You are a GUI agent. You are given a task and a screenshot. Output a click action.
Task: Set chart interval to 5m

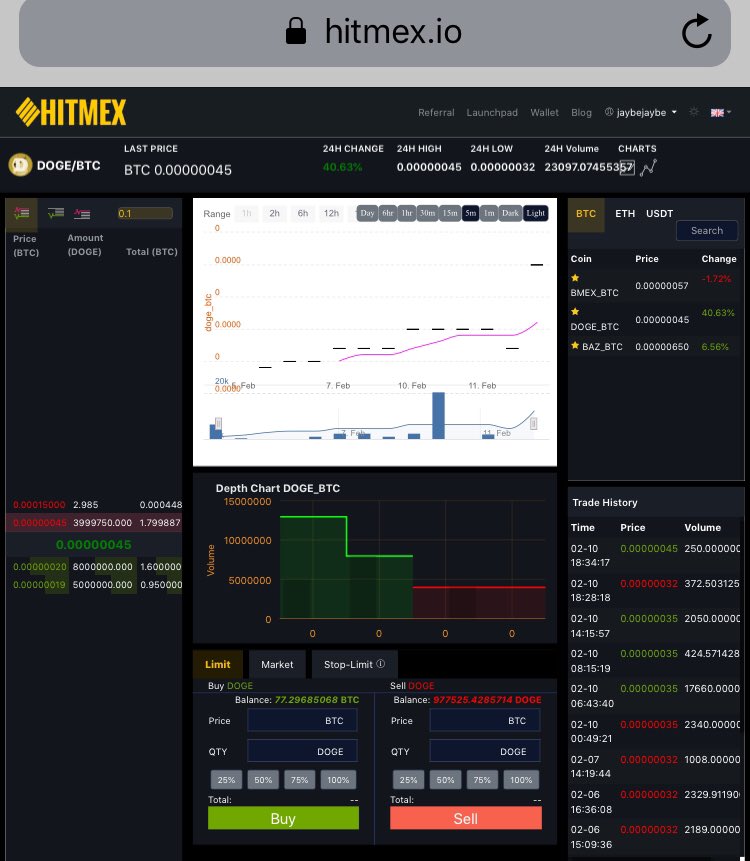click(471, 213)
